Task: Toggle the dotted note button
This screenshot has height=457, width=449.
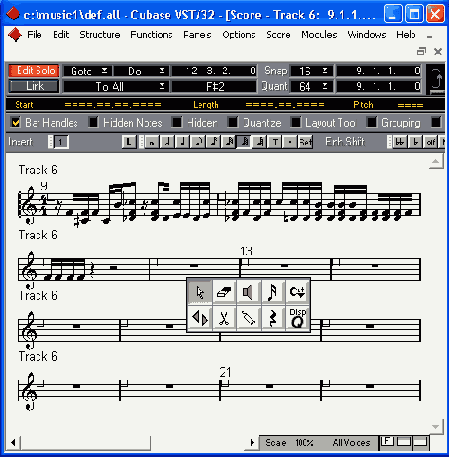Action: [290, 142]
